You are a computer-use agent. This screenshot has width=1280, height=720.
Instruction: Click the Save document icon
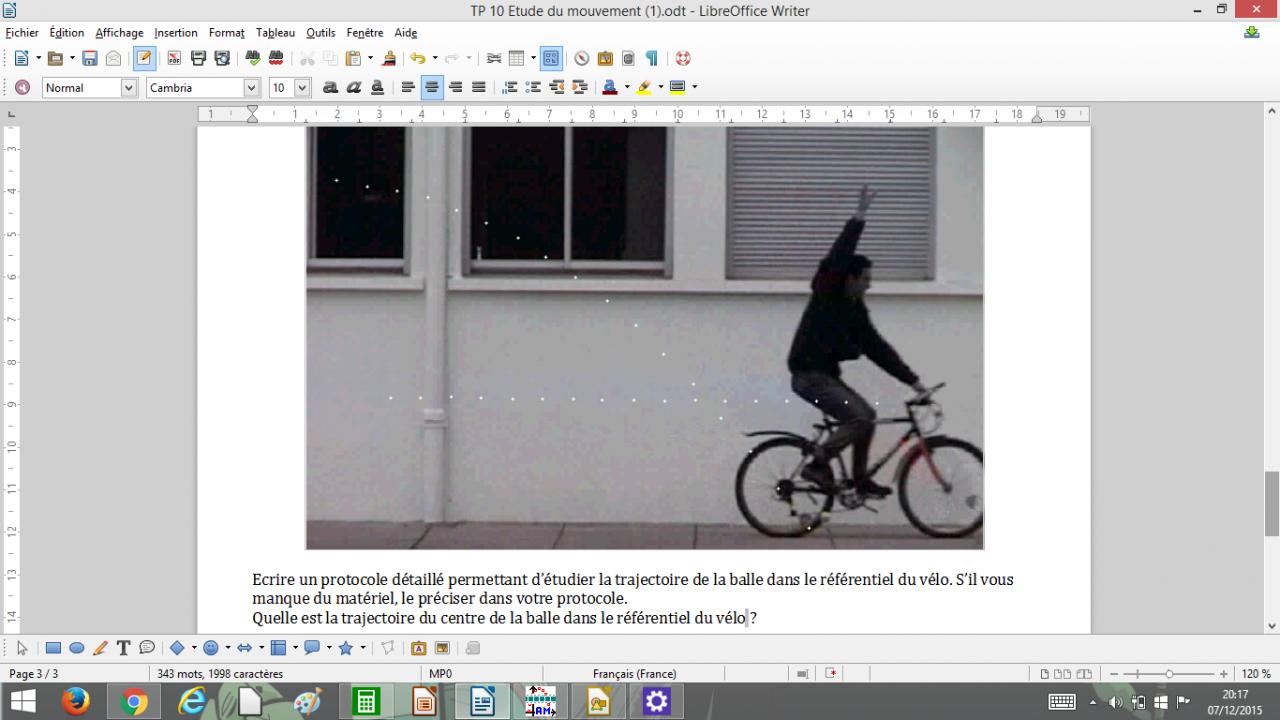pyautogui.click(x=90, y=58)
